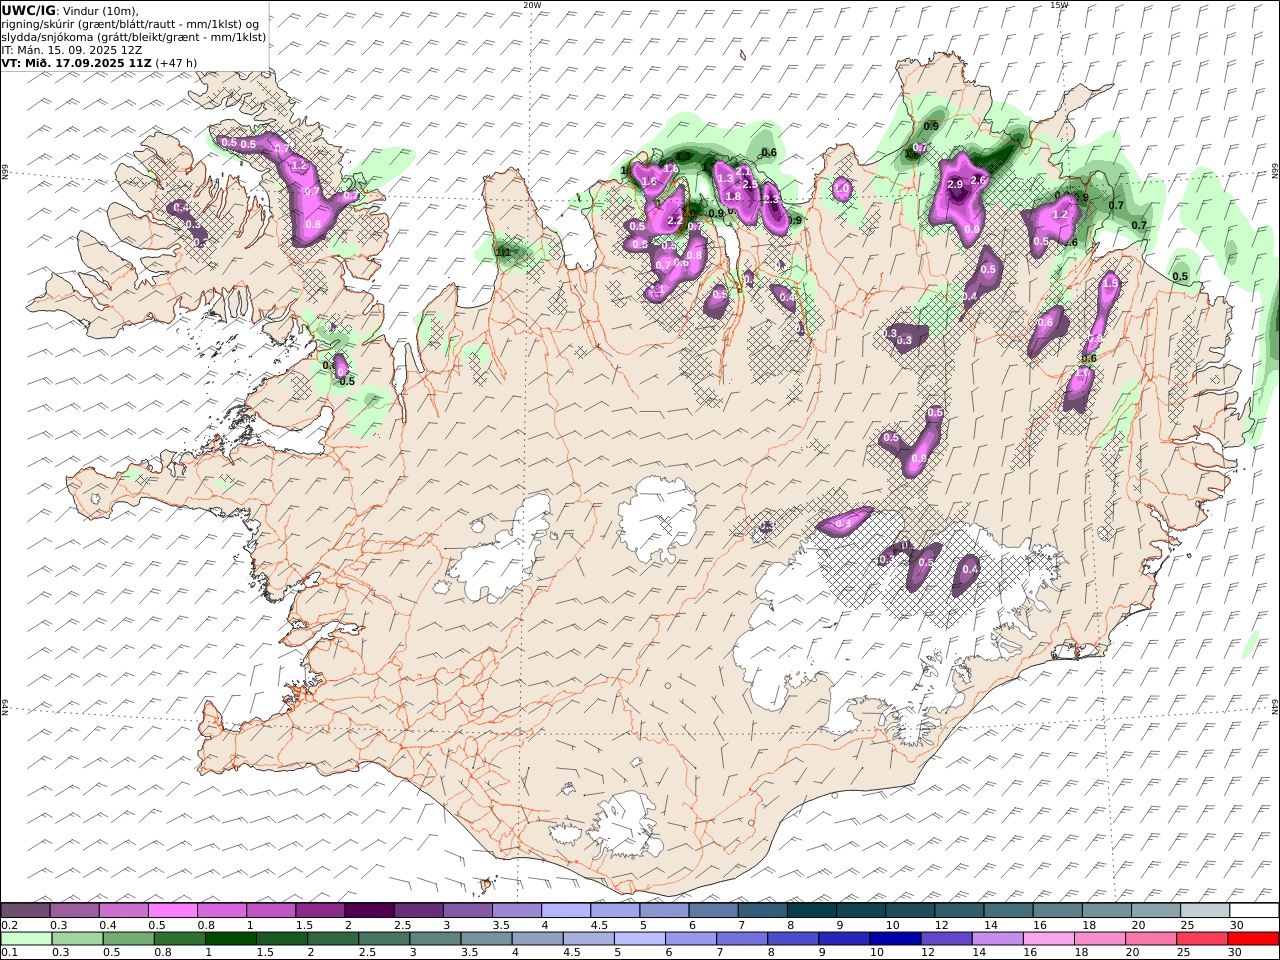Click the '2.2' value label on the map
Screen dimensions: 1280x960
pos(674,221)
